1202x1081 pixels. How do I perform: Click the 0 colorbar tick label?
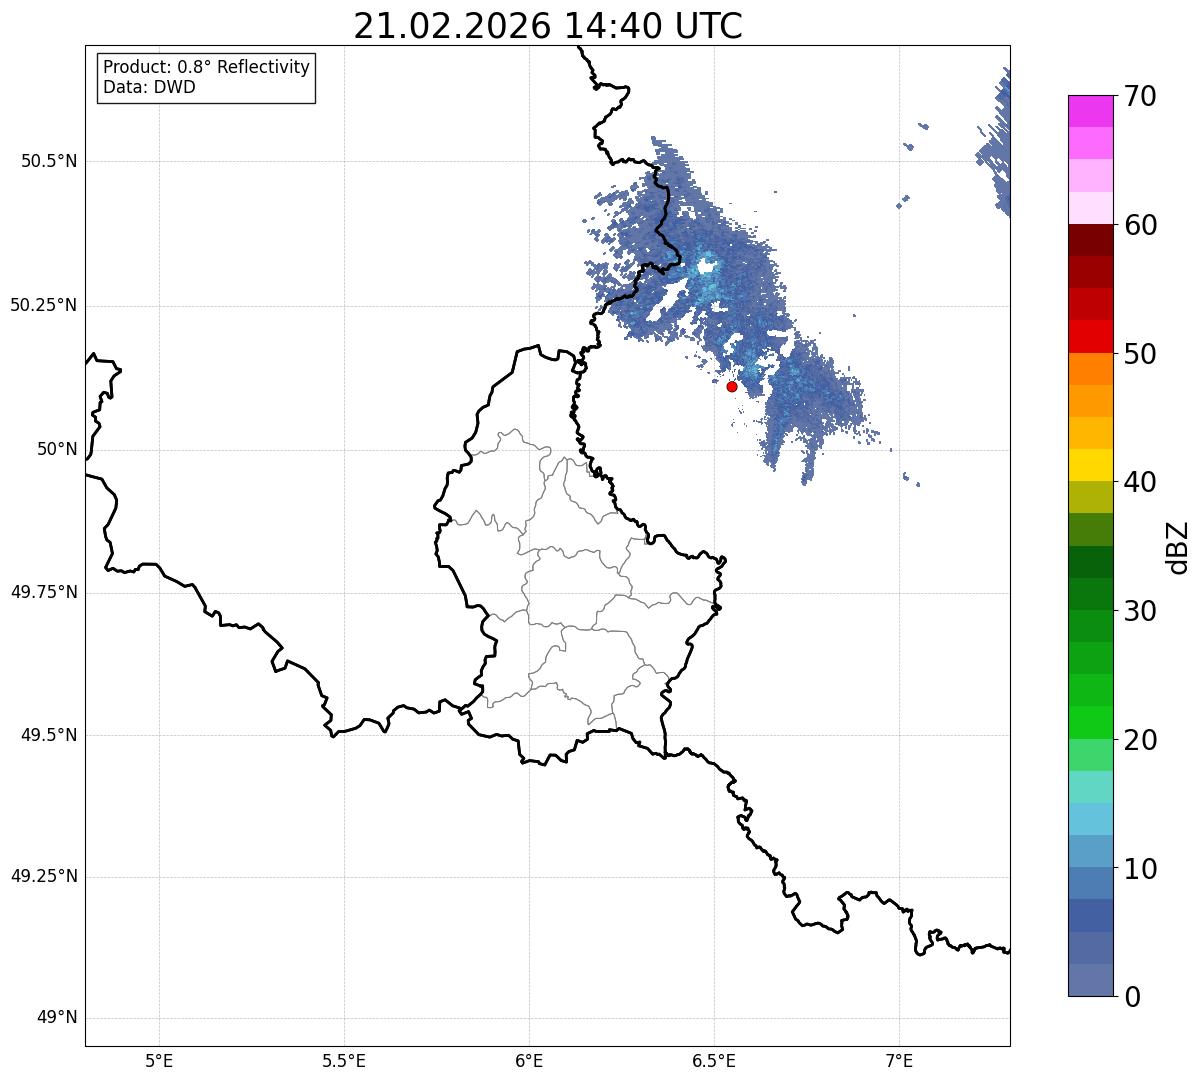click(x=1131, y=997)
